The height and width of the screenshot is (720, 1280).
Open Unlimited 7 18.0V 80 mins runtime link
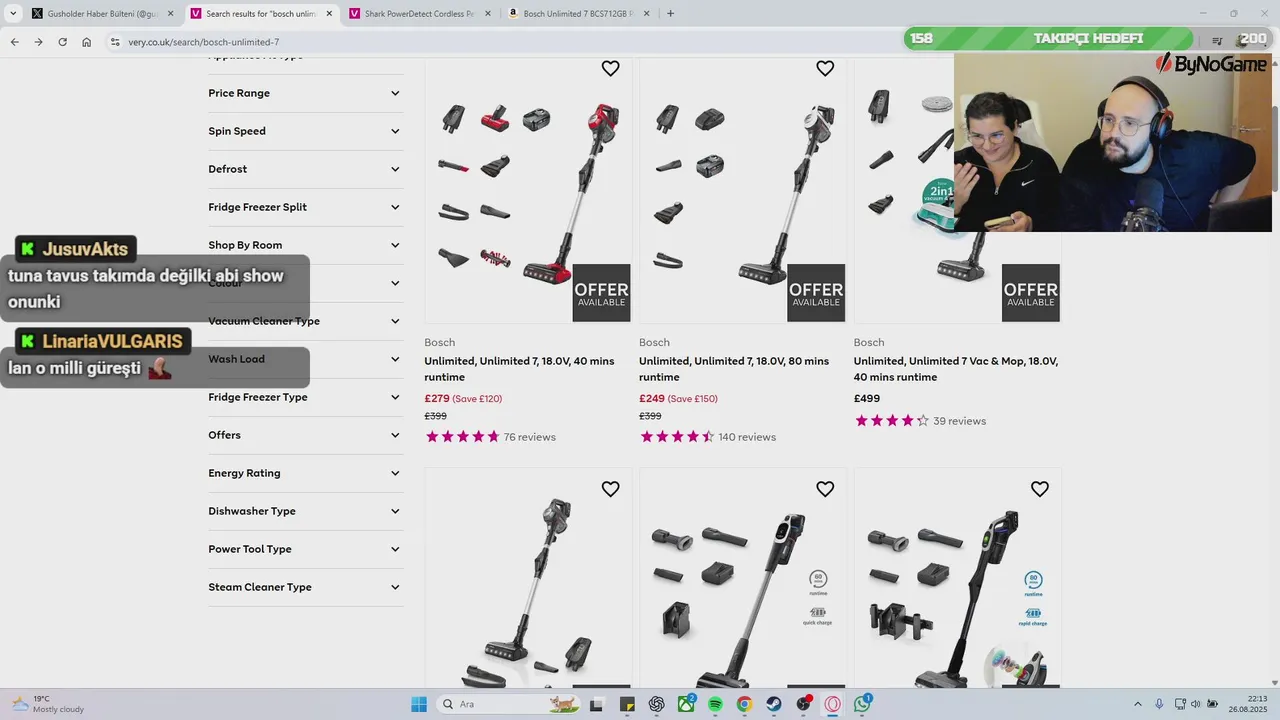(x=734, y=369)
